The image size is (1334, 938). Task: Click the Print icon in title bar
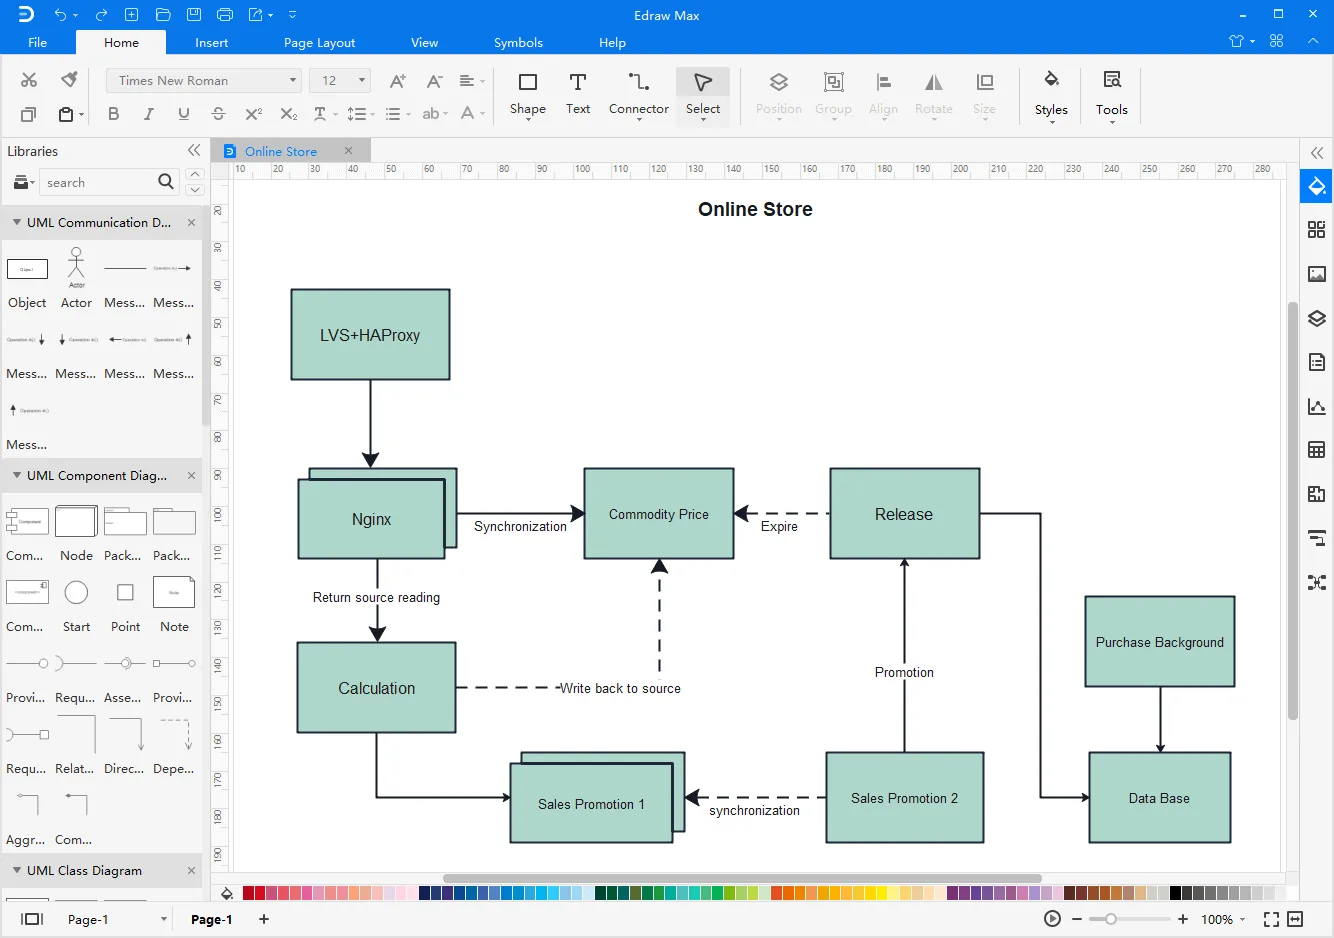(225, 15)
